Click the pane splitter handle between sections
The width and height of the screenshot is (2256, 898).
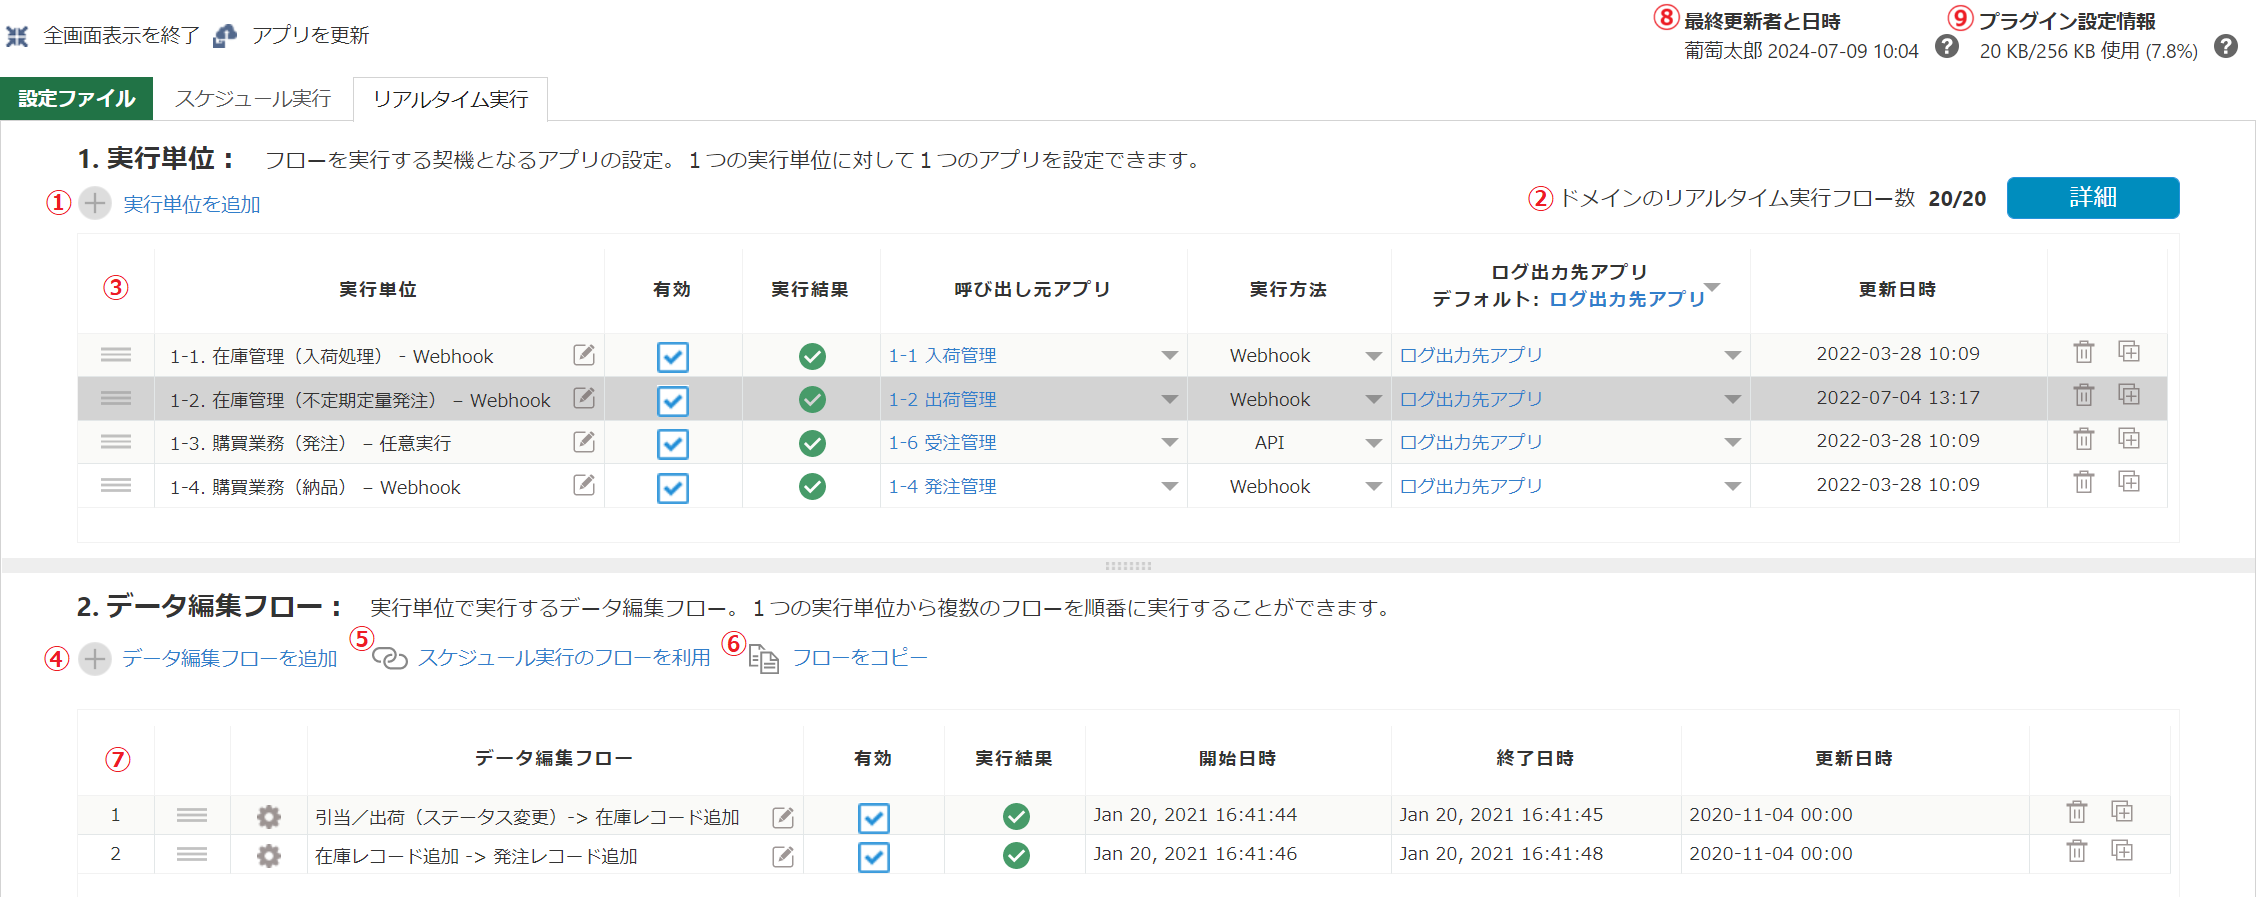point(1128,566)
